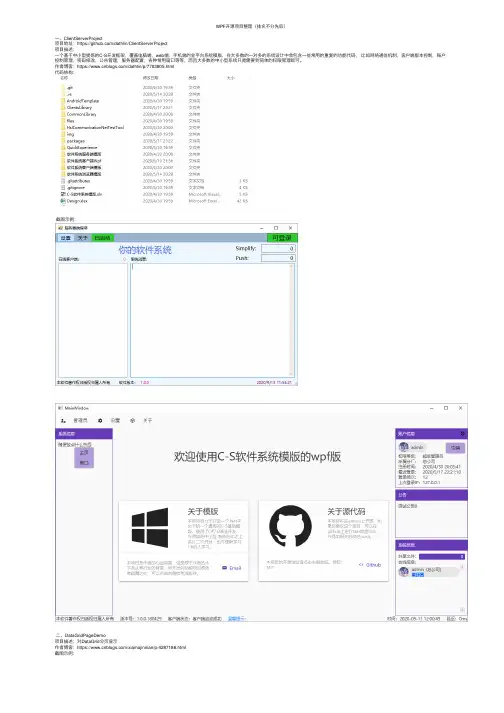Click the .gitattributes file icon
This screenshot has height=713, width=504.
pyautogui.click(x=63, y=181)
